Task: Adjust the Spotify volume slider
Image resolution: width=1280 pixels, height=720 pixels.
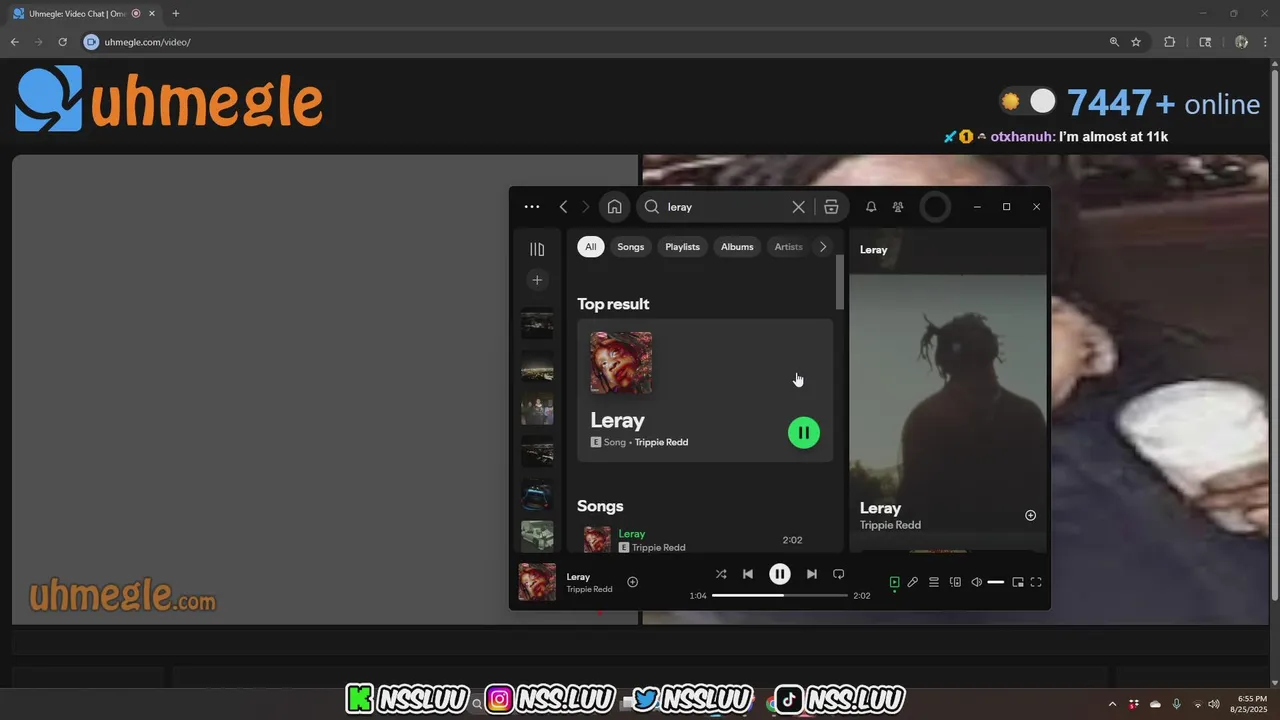Action: click(x=995, y=582)
